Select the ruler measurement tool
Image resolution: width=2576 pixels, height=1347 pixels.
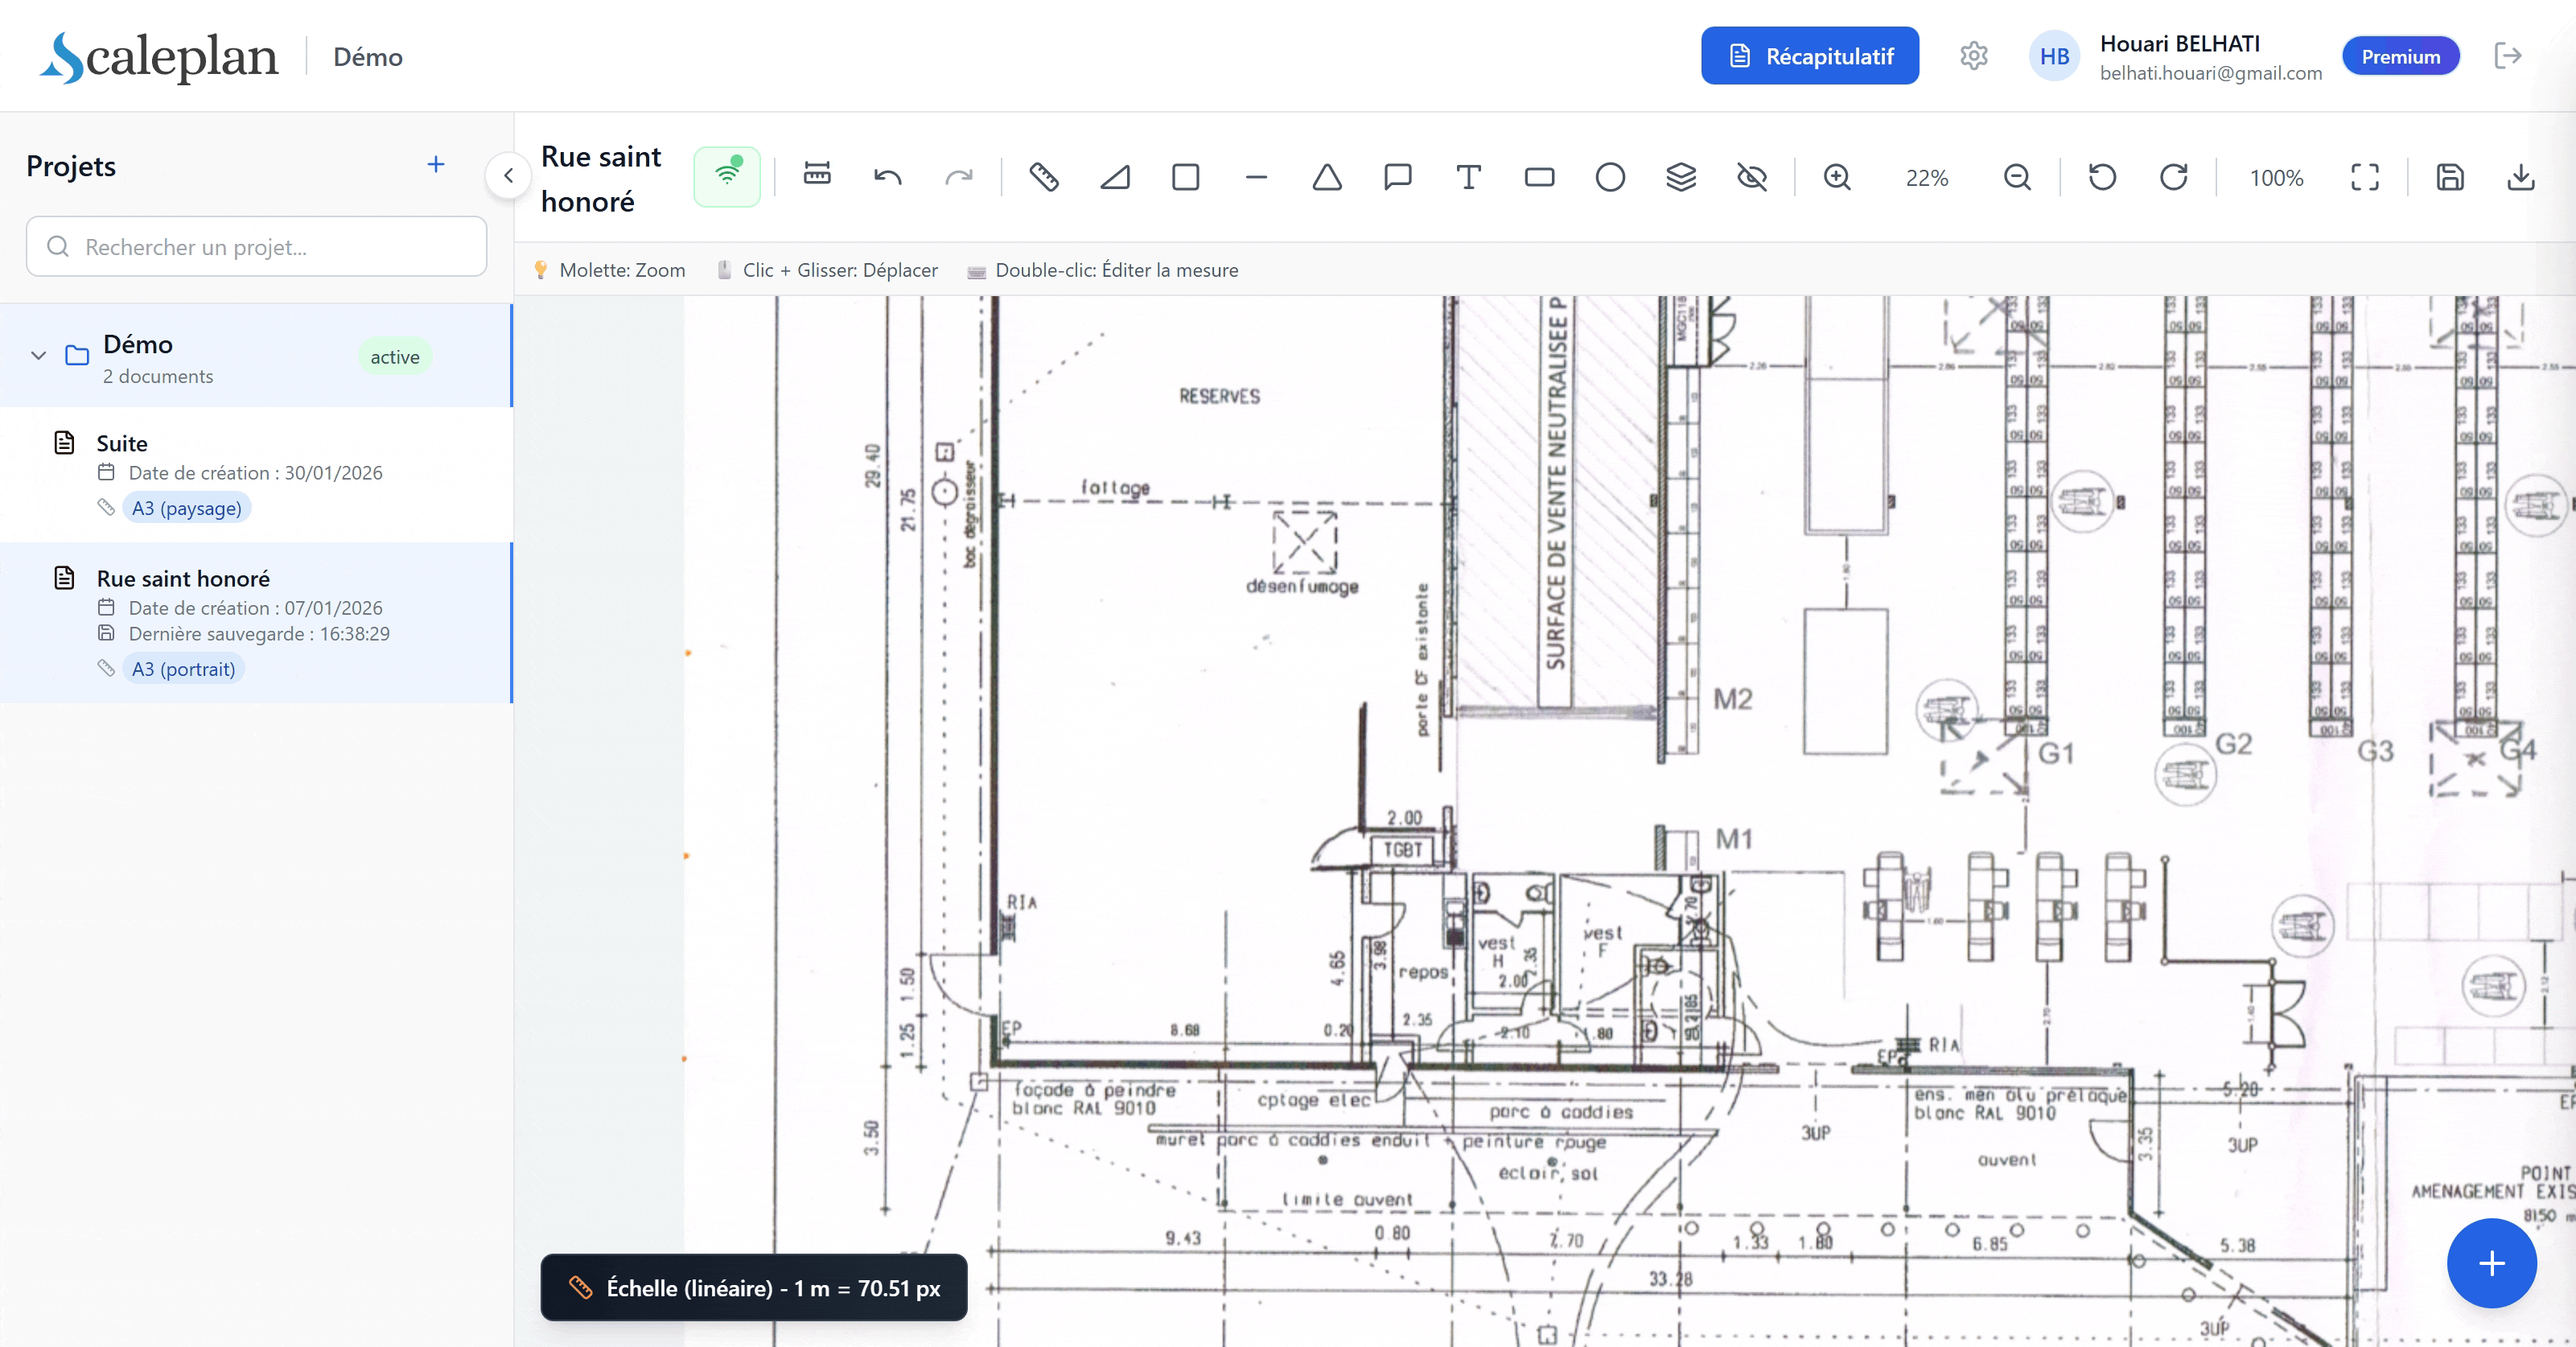coord(1043,177)
